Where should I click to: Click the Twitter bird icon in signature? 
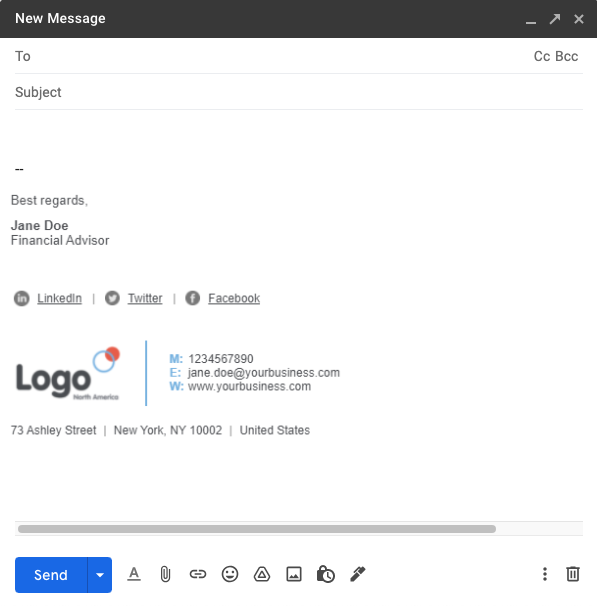click(x=112, y=298)
